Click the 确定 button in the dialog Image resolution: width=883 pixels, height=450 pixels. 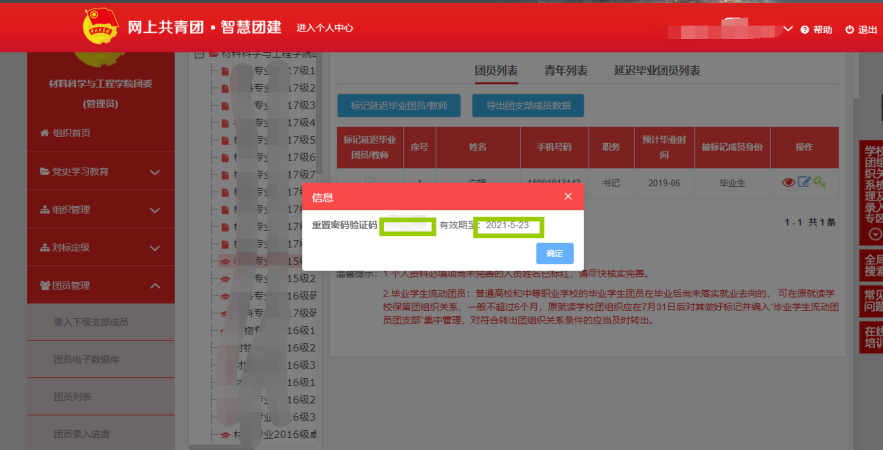[x=554, y=253]
